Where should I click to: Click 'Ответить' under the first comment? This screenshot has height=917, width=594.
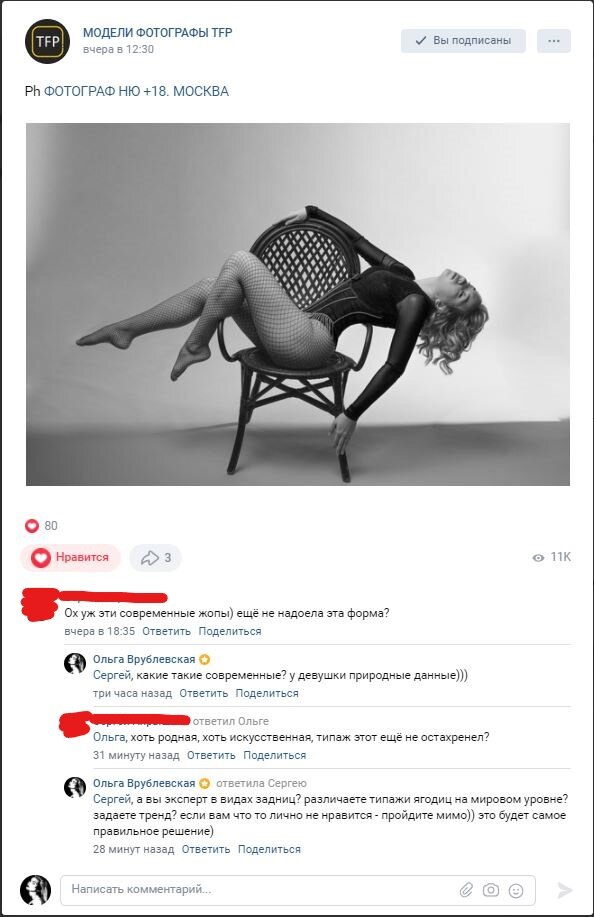coord(166,631)
